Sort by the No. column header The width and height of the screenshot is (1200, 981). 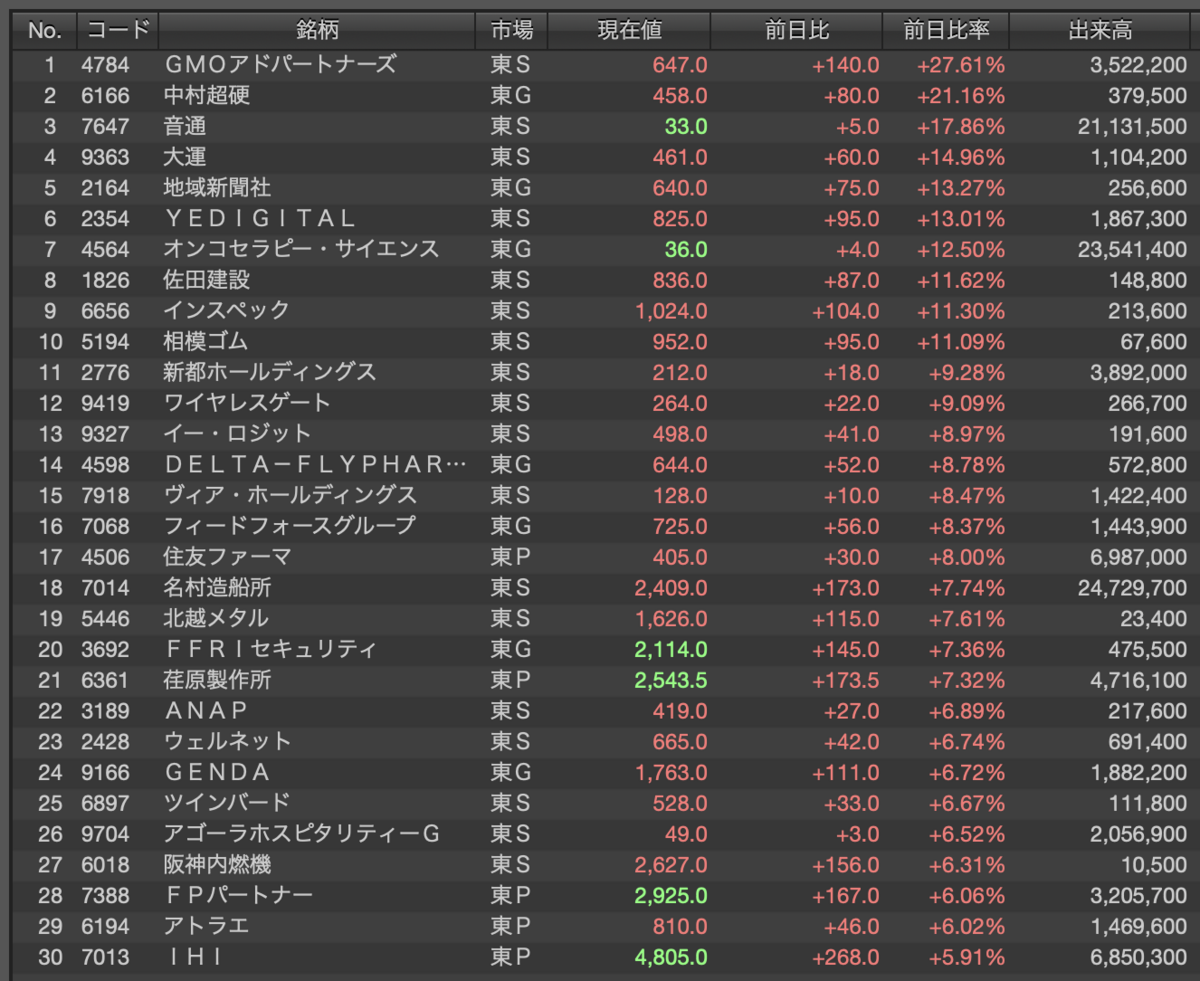click(44, 31)
